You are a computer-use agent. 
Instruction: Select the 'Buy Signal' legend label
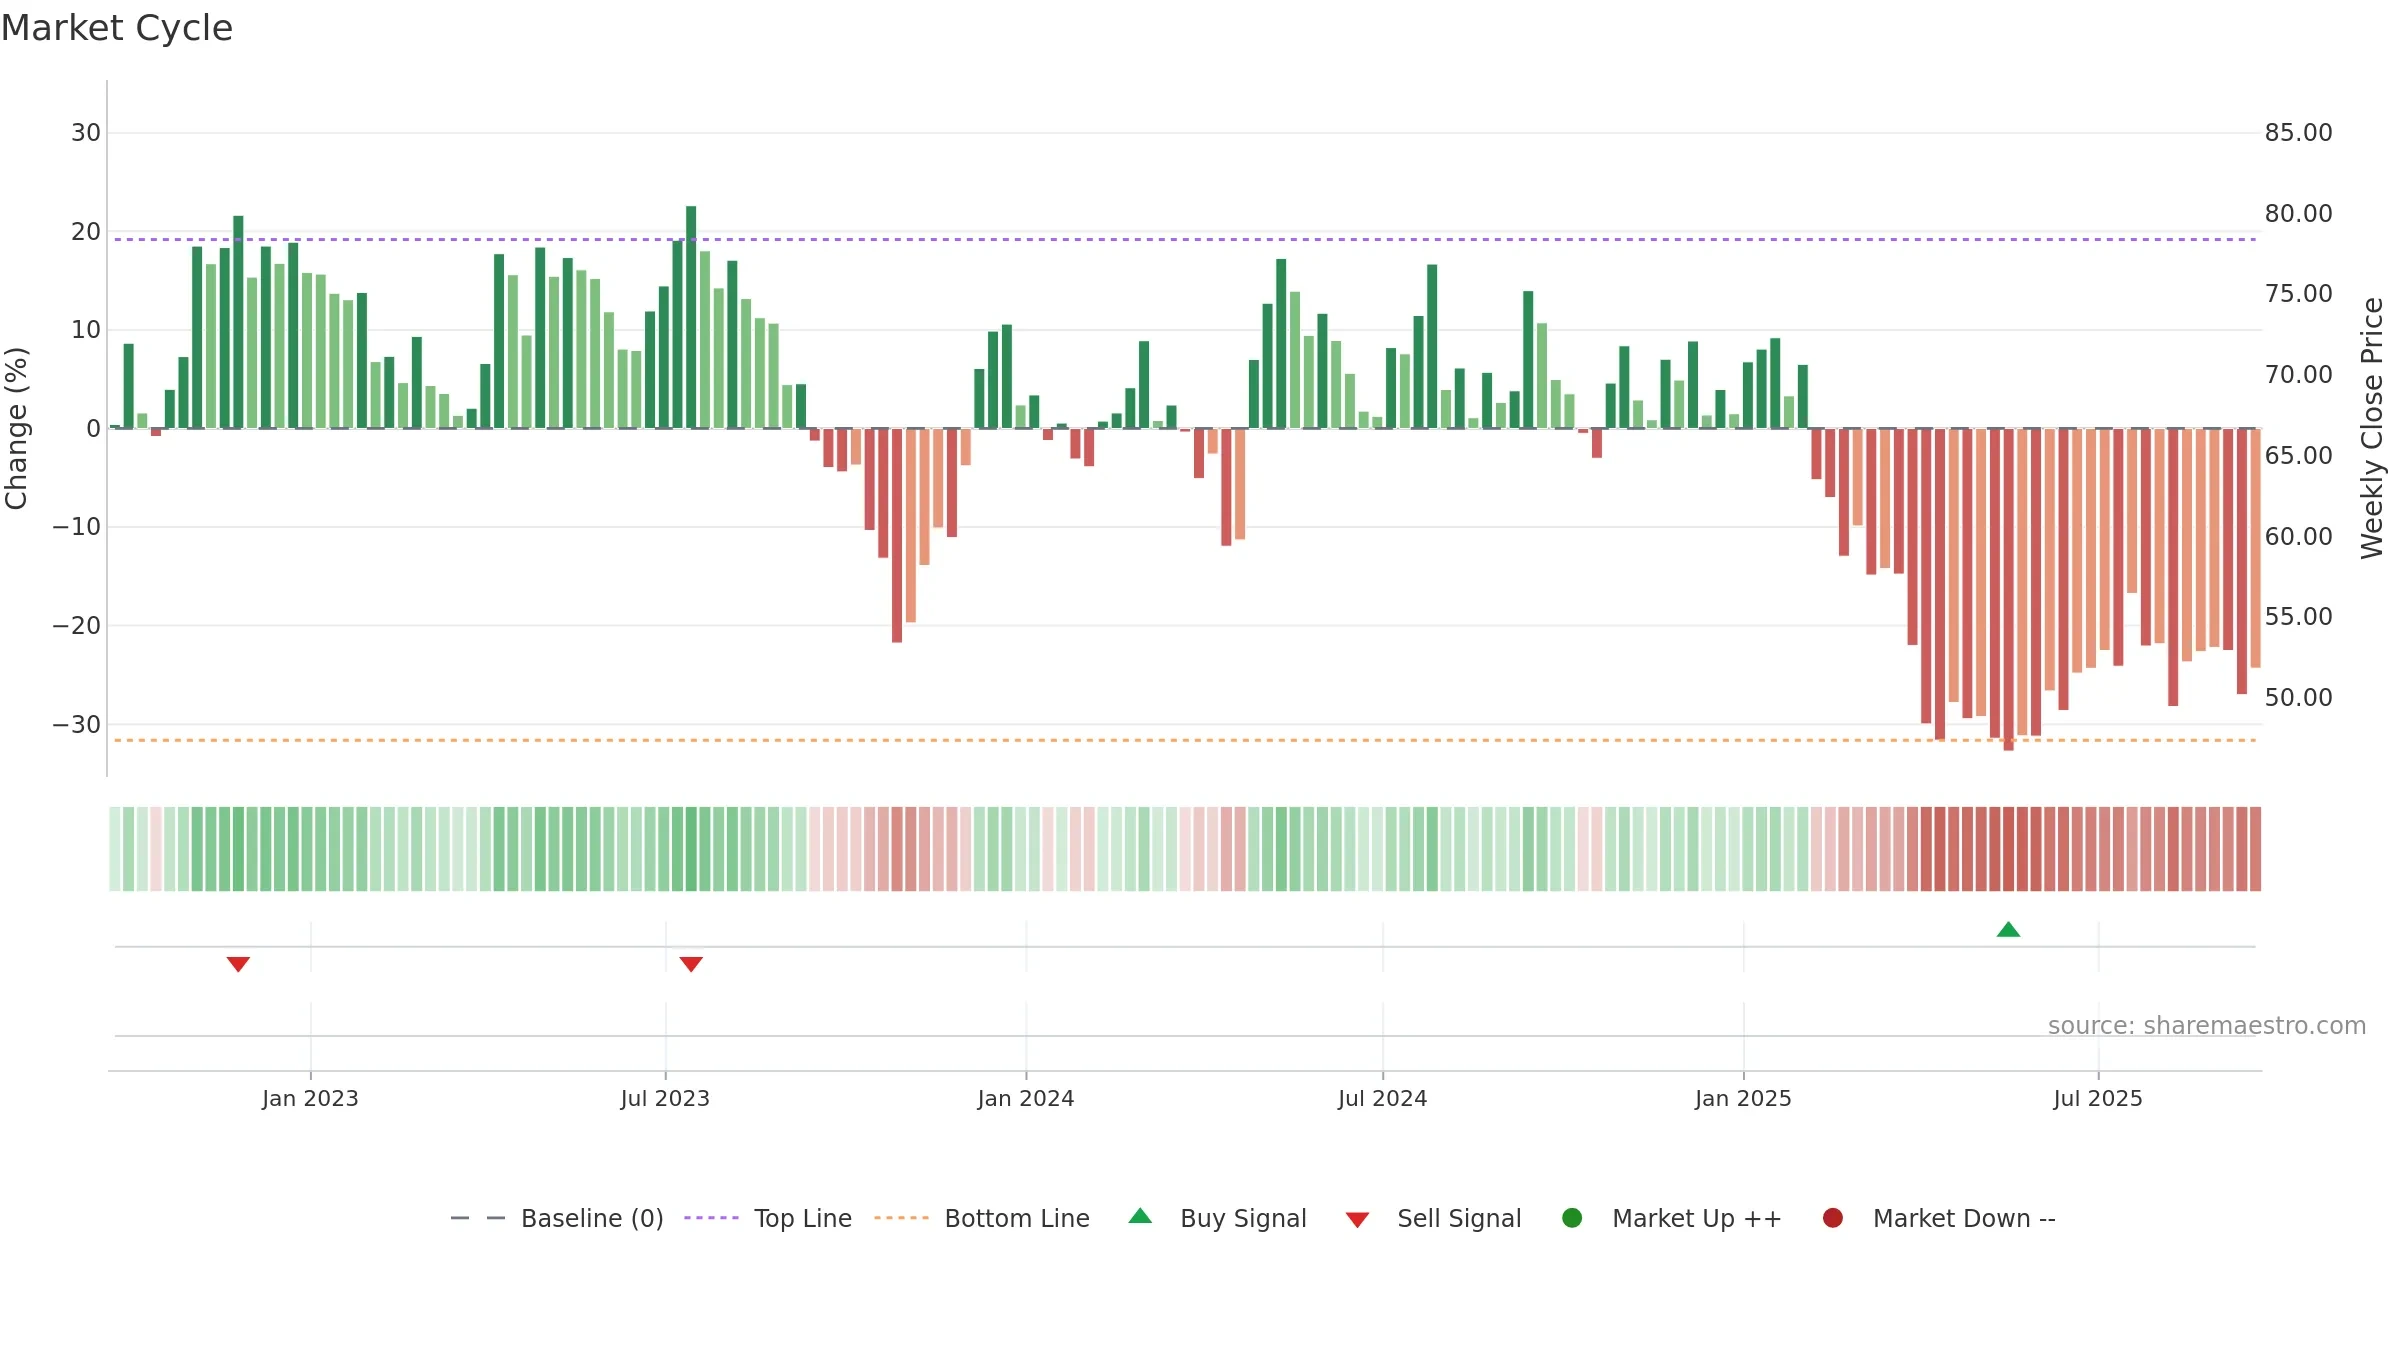tap(1243, 1219)
